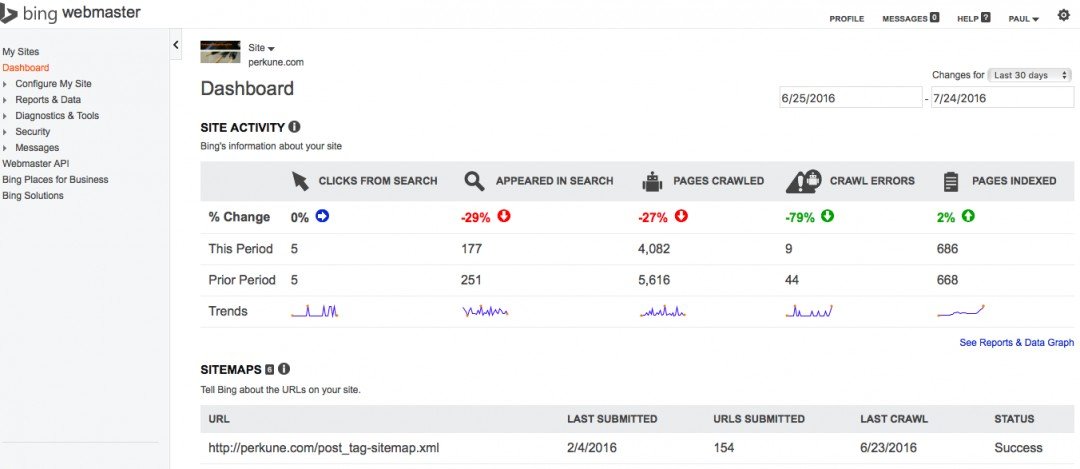This screenshot has width=1080, height=469.
Task: Open the Last 30 days dropdown
Action: click(x=1030, y=75)
